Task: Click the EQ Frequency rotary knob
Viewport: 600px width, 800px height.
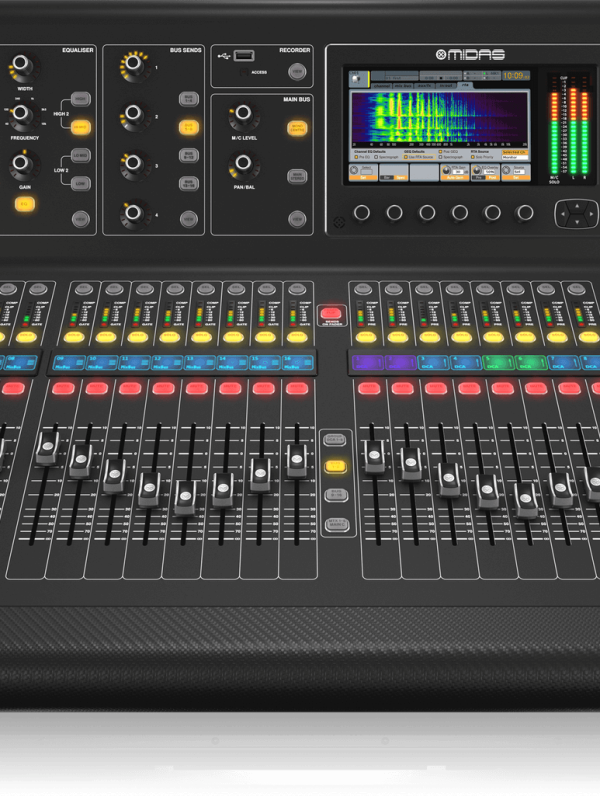Action: [x=20, y=113]
